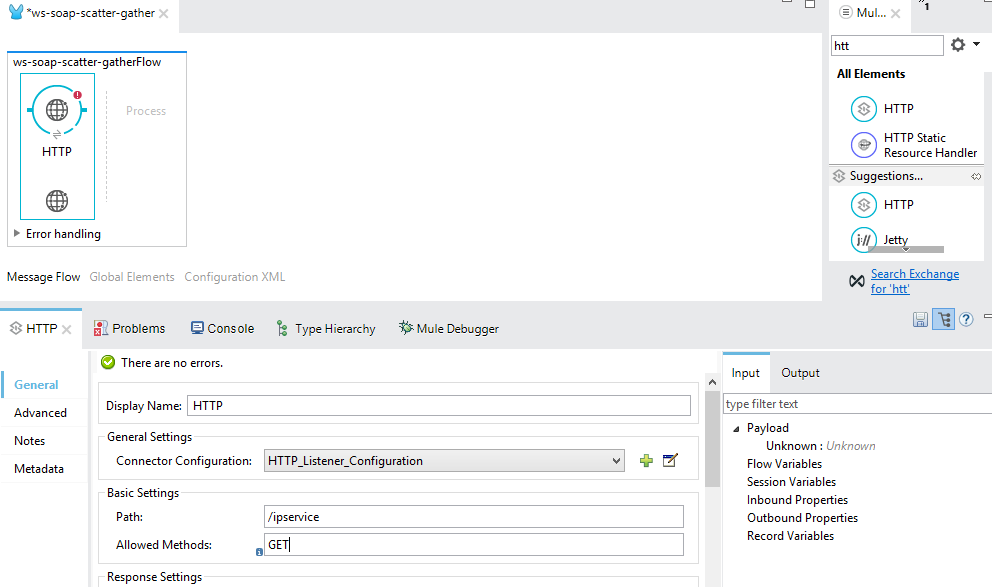This screenshot has width=992, height=587.
Task: Select the Unknown : Unknown payload entry
Action: tap(821, 446)
